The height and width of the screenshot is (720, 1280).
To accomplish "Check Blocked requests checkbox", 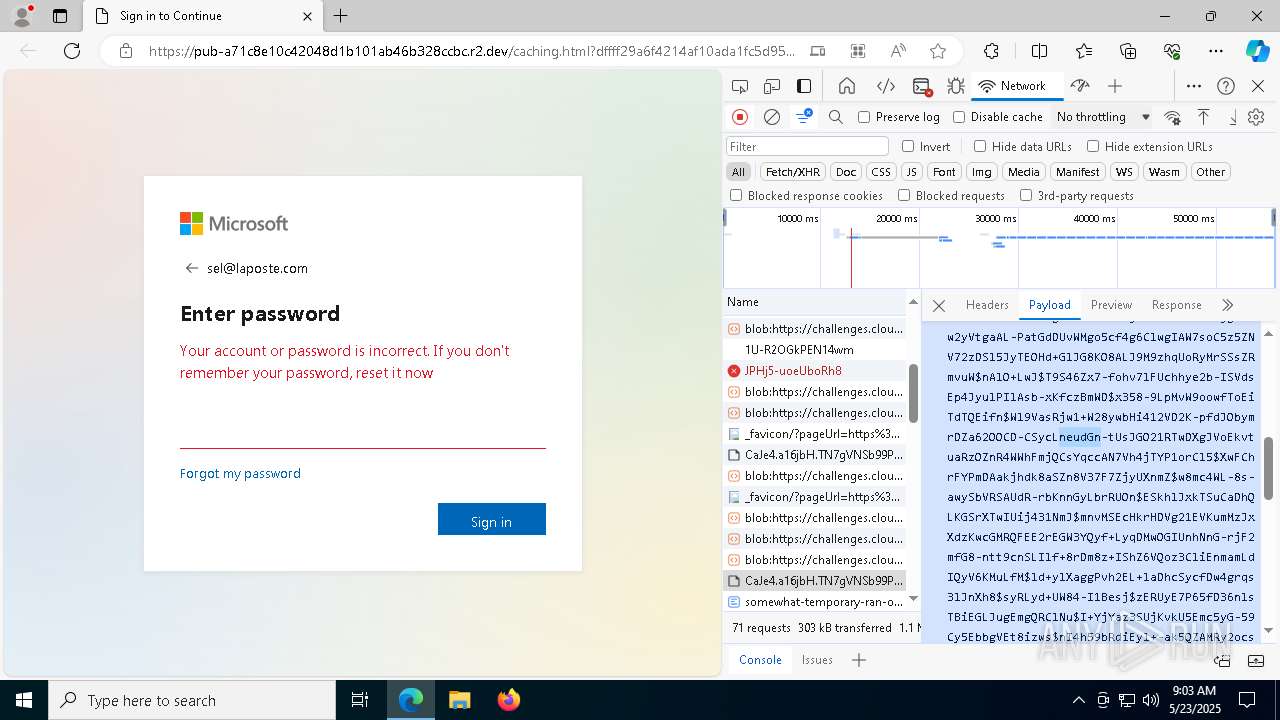I will pos(904,195).
